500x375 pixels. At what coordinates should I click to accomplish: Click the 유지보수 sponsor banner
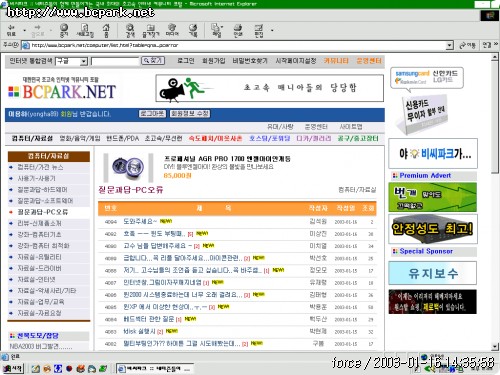click(432, 273)
